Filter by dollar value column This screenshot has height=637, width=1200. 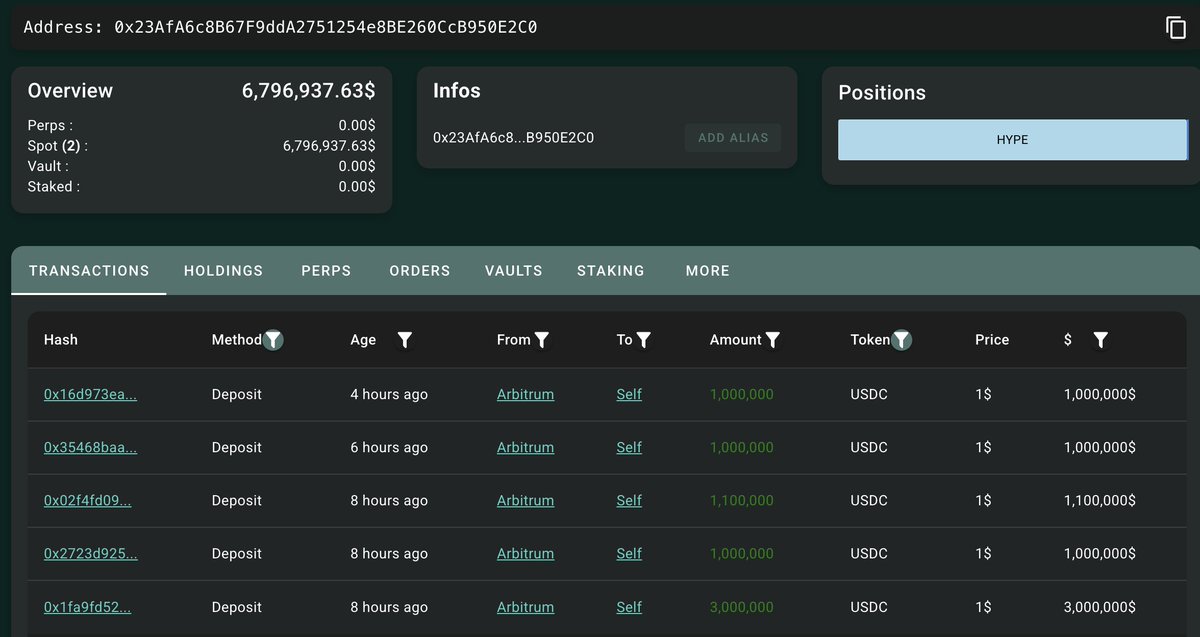[x=1101, y=340]
